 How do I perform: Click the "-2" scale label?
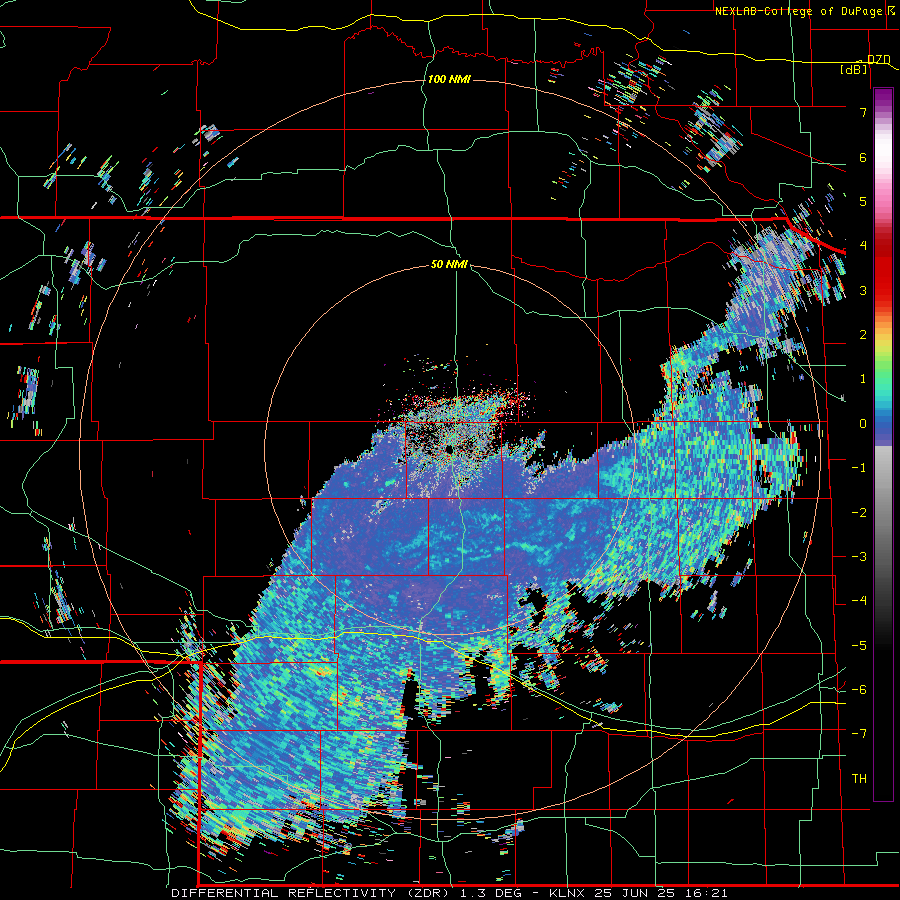coord(859,513)
